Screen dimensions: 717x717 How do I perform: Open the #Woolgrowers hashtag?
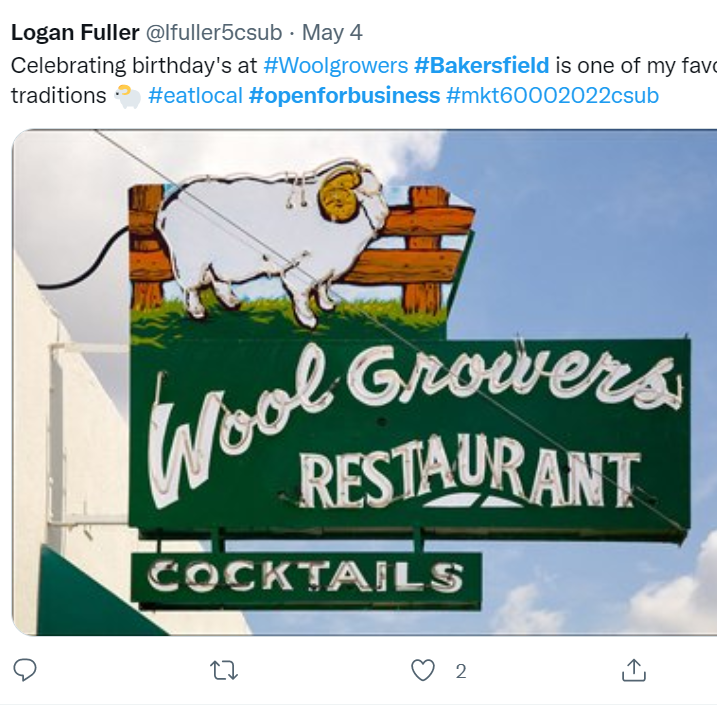[335, 66]
